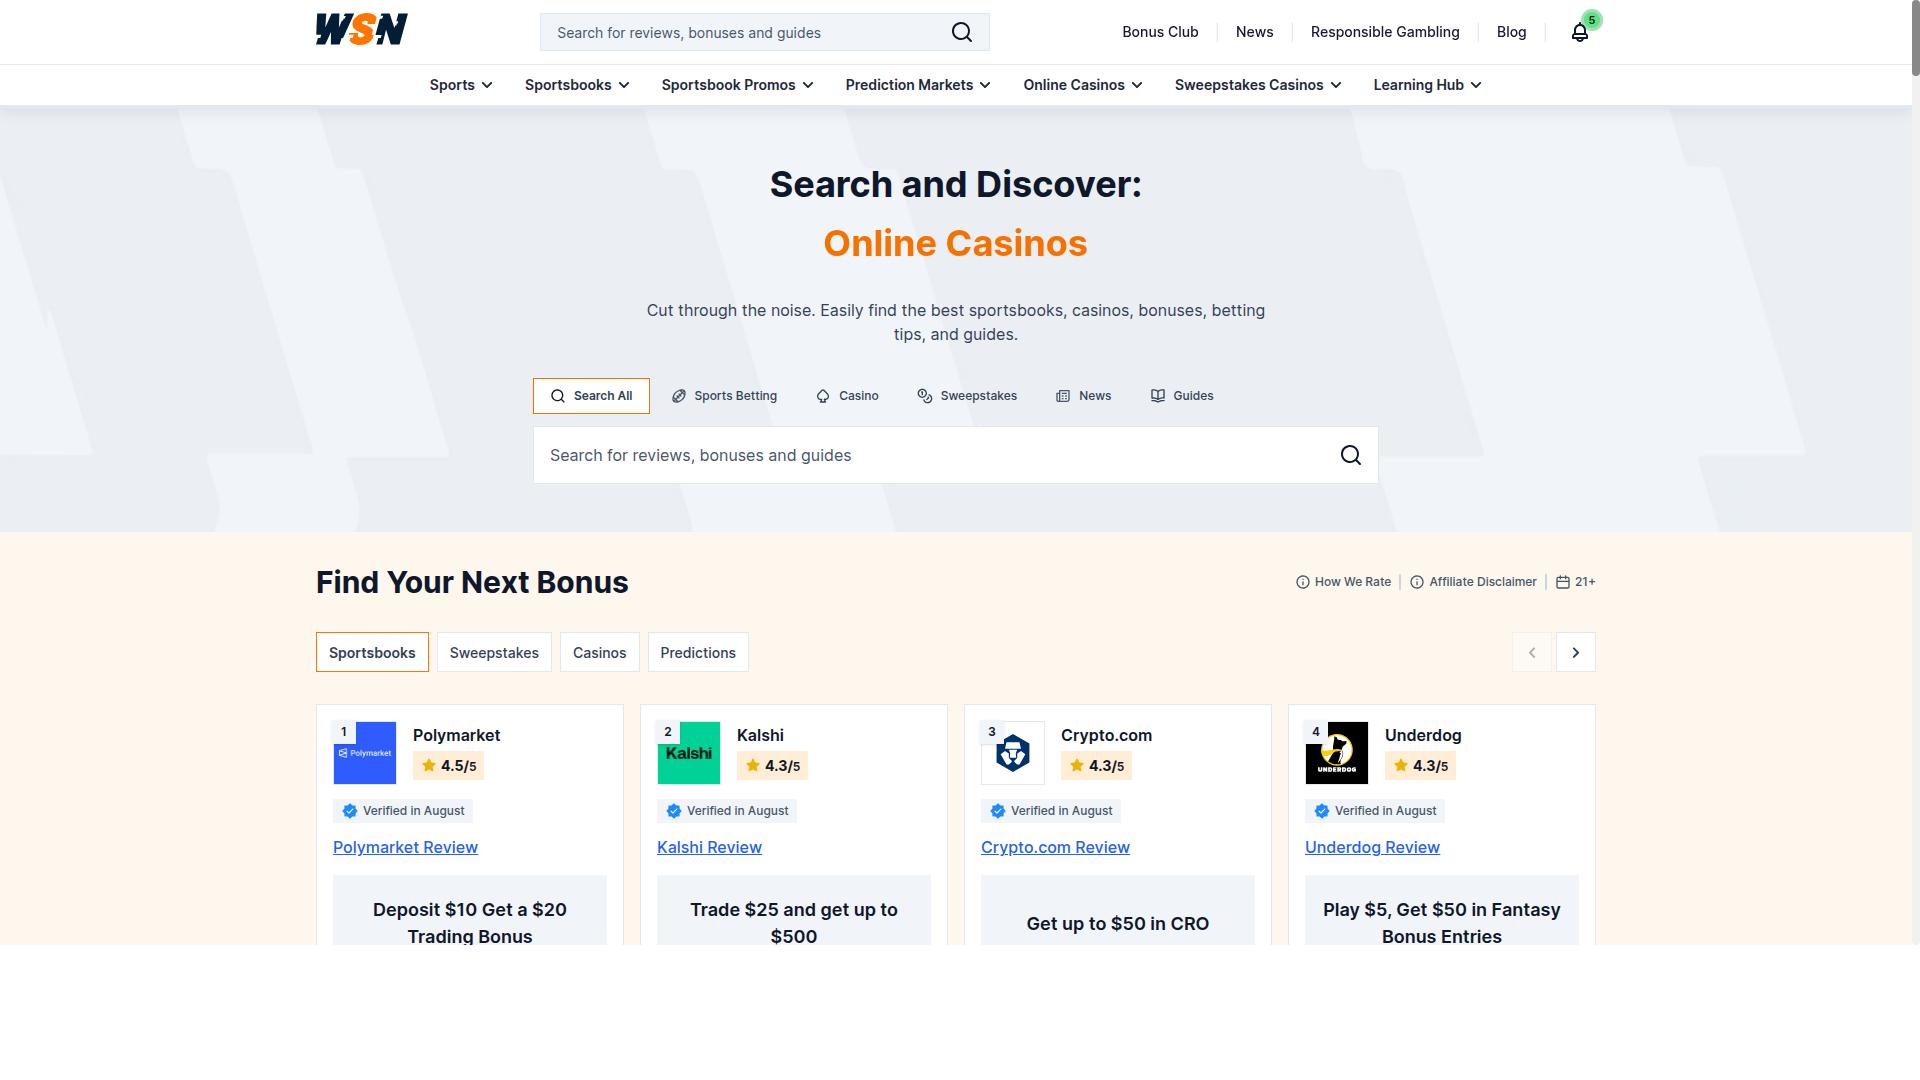Click the page vertical scrollbar
The image size is (1920, 1080).
(x=1914, y=40)
